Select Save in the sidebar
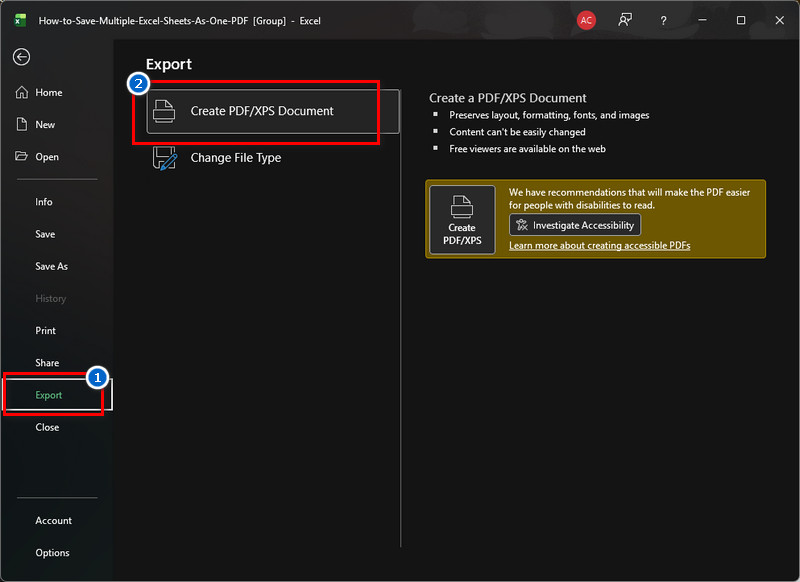Screen dimensions: 800x582 point(45,234)
